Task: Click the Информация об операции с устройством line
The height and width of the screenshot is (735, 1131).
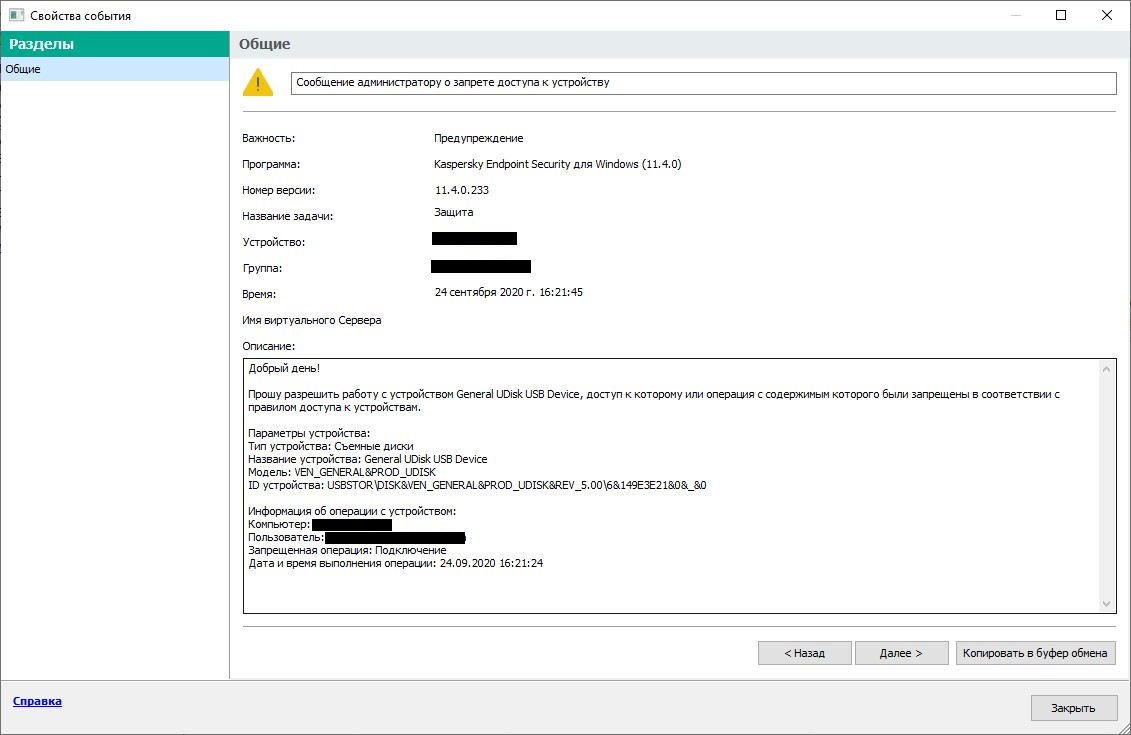Action: pyautogui.click(x=352, y=511)
